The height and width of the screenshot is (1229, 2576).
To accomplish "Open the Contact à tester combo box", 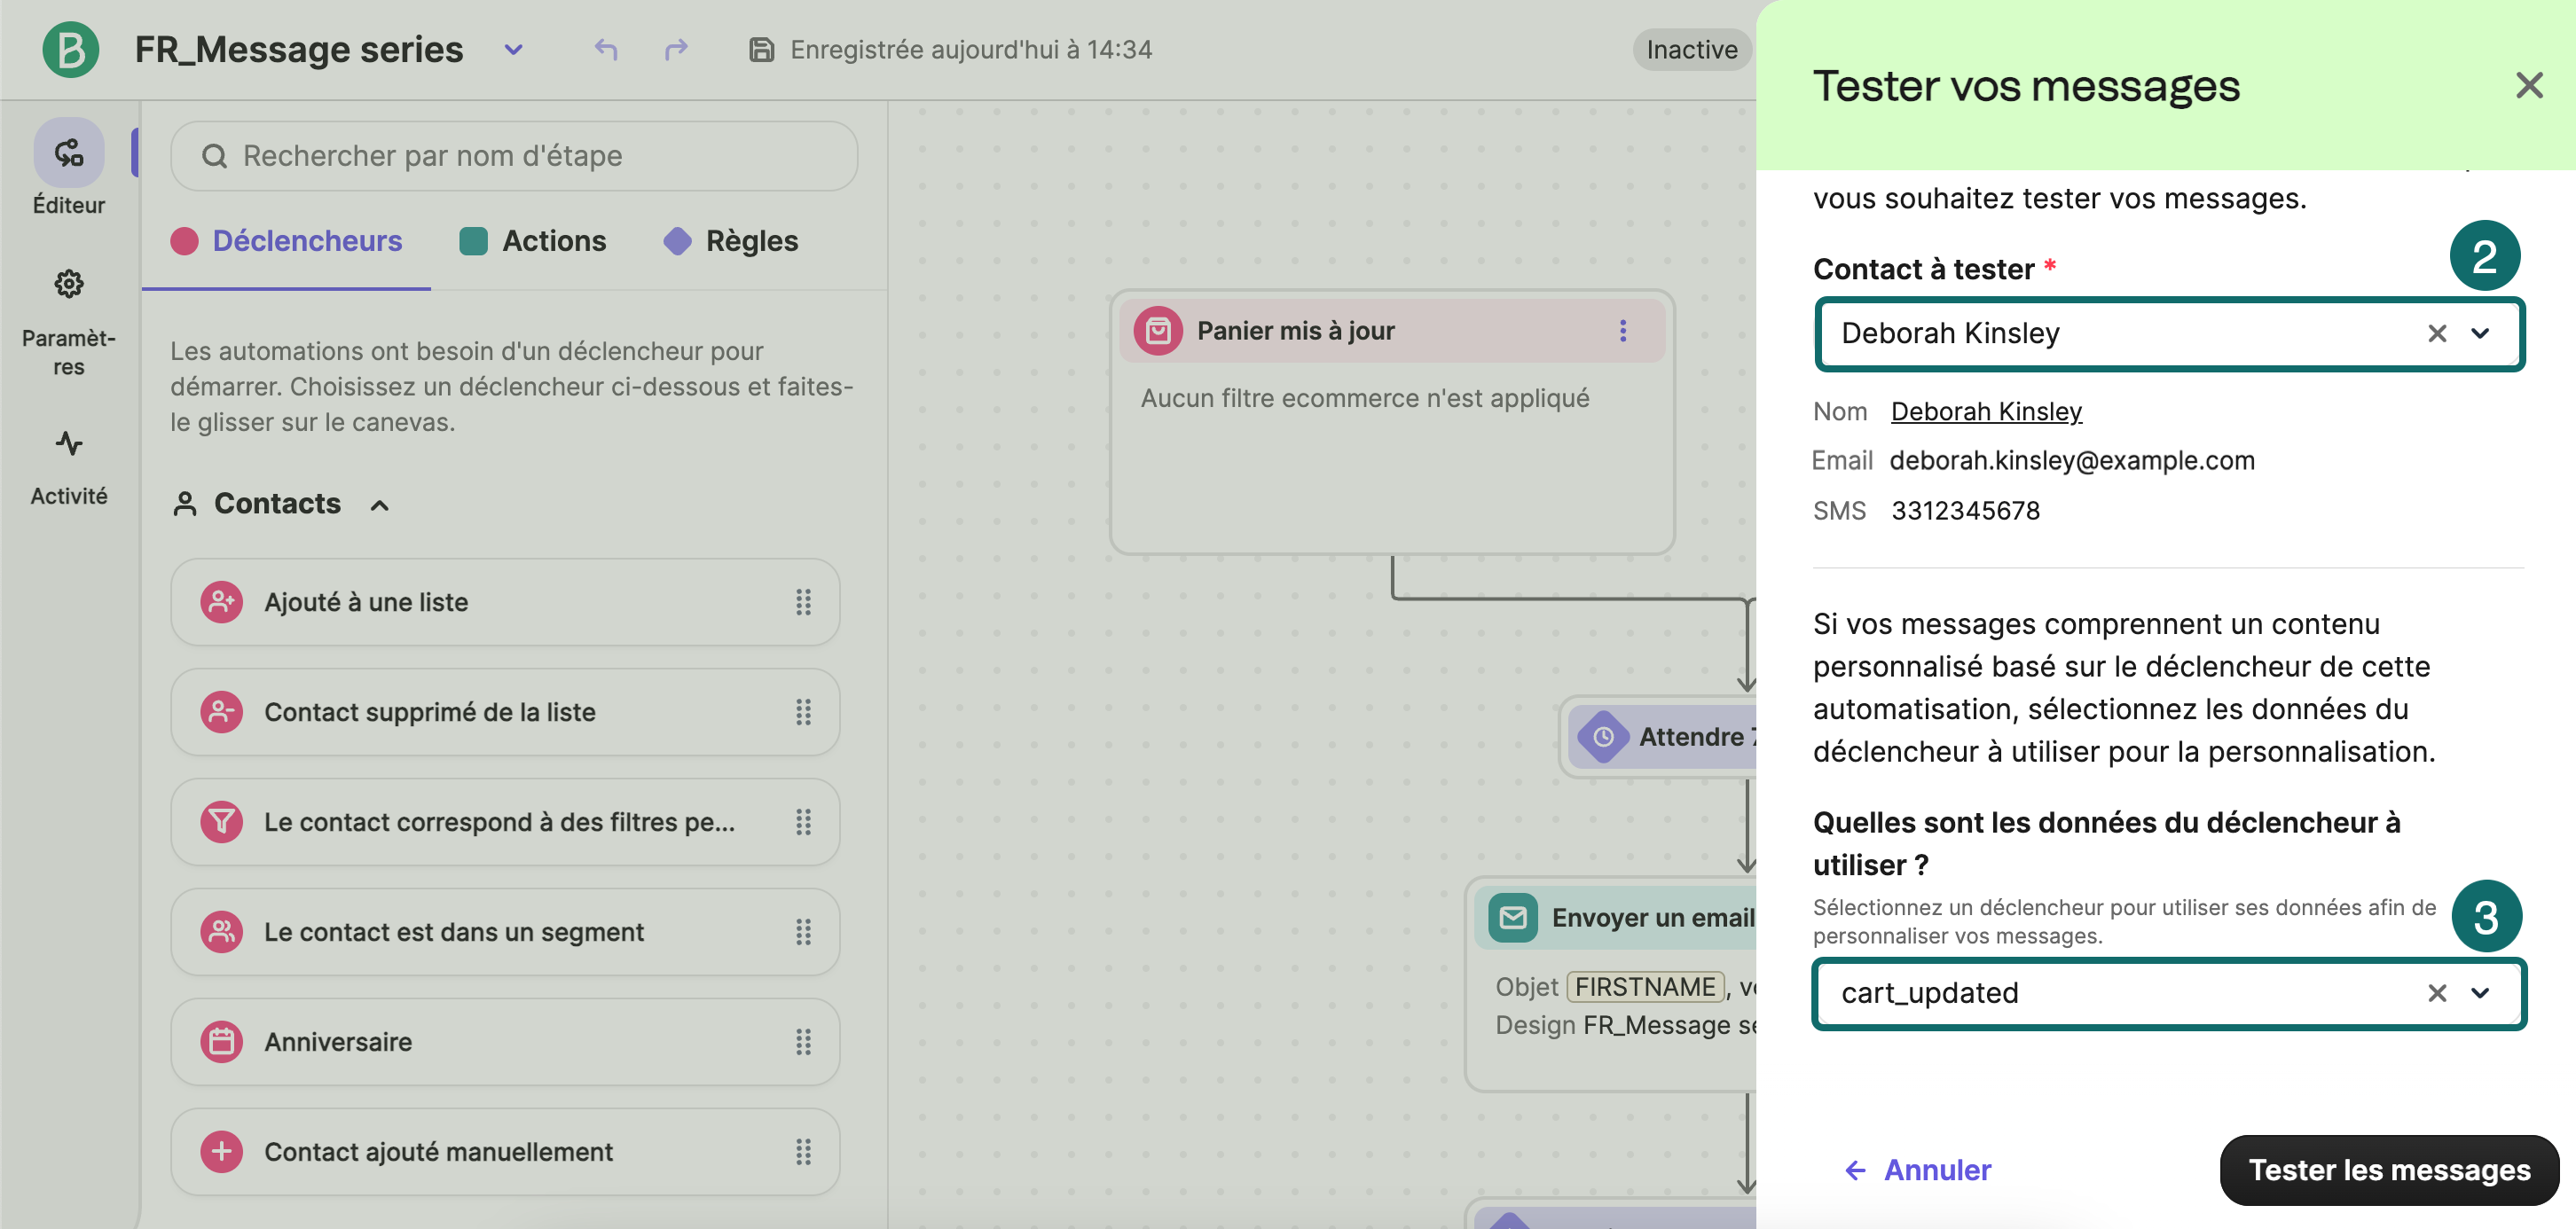I will click(2169, 334).
